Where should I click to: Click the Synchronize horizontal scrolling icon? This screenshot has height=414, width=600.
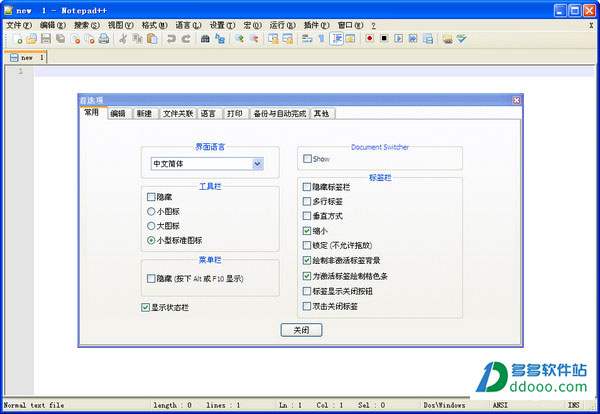coord(287,39)
